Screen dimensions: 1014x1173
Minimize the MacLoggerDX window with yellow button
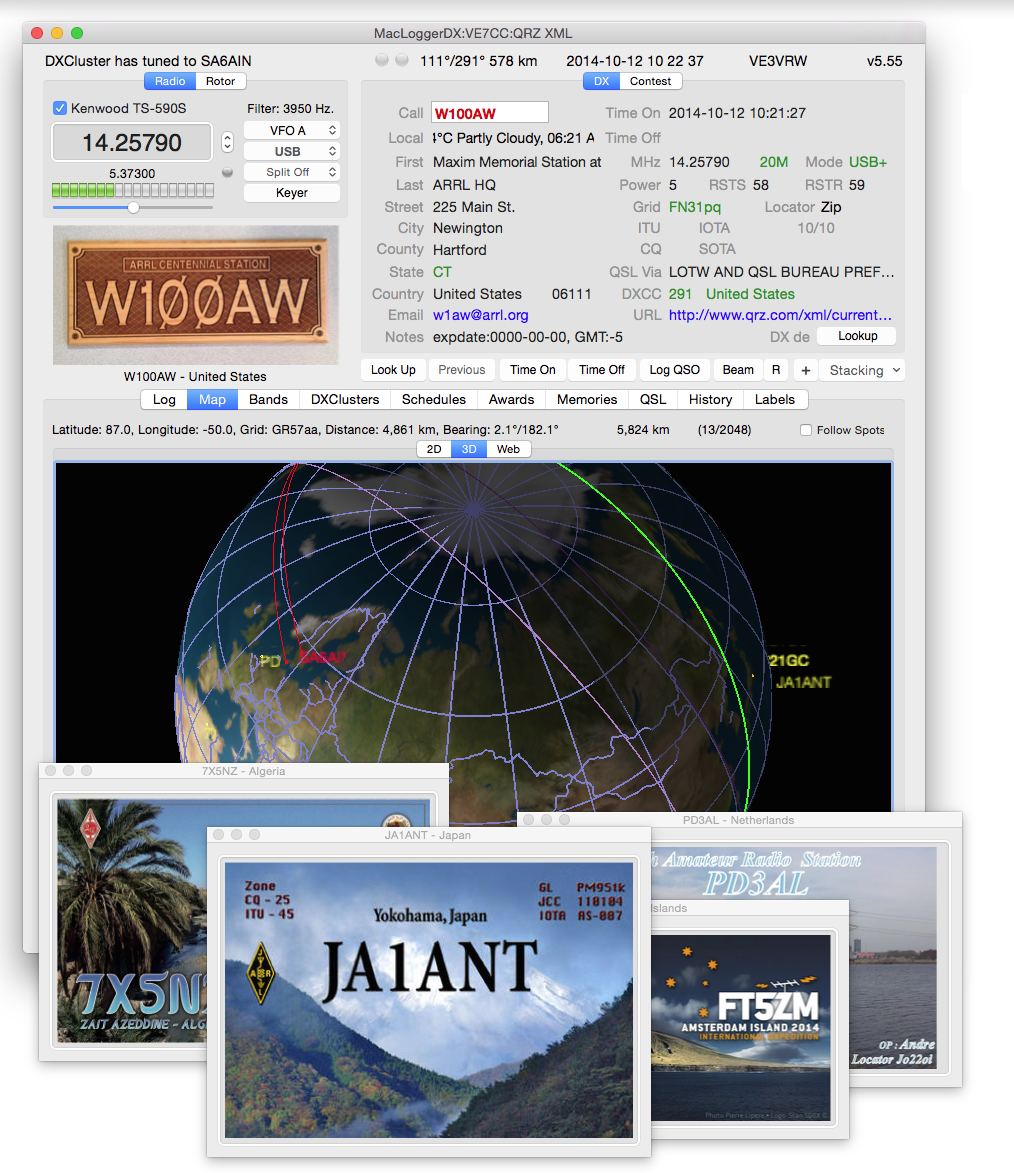tap(56, 33)
